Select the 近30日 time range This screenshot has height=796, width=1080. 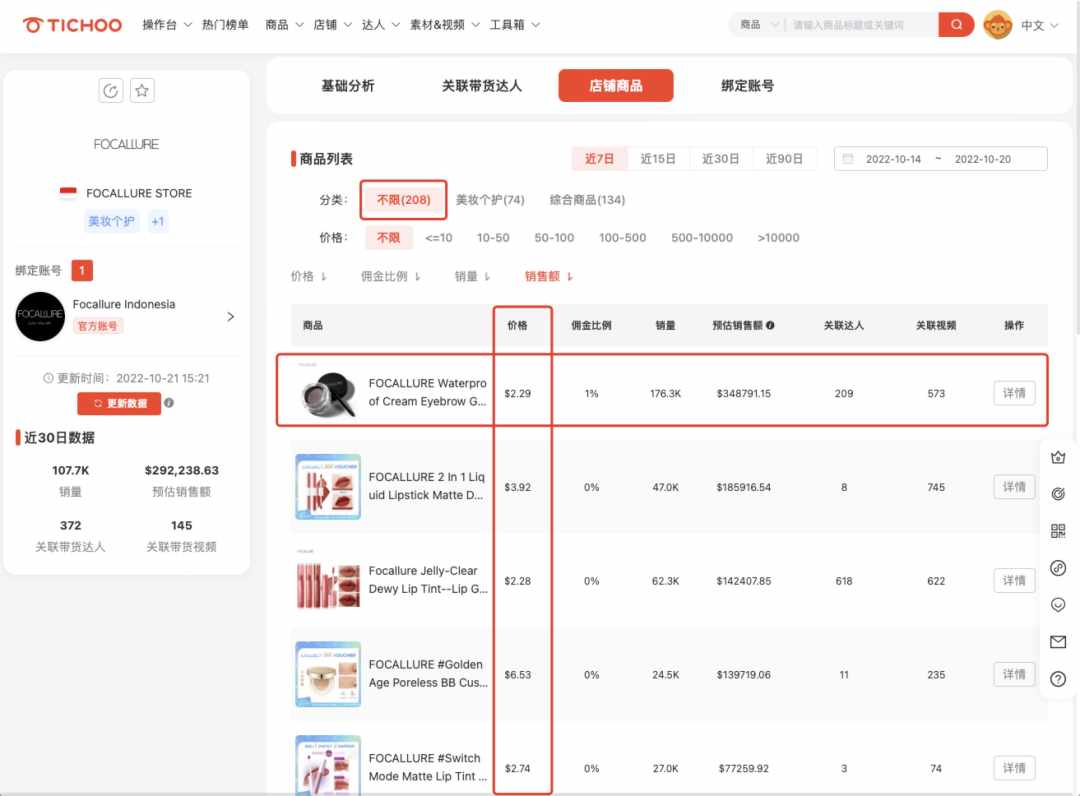[x=720, y=159]
